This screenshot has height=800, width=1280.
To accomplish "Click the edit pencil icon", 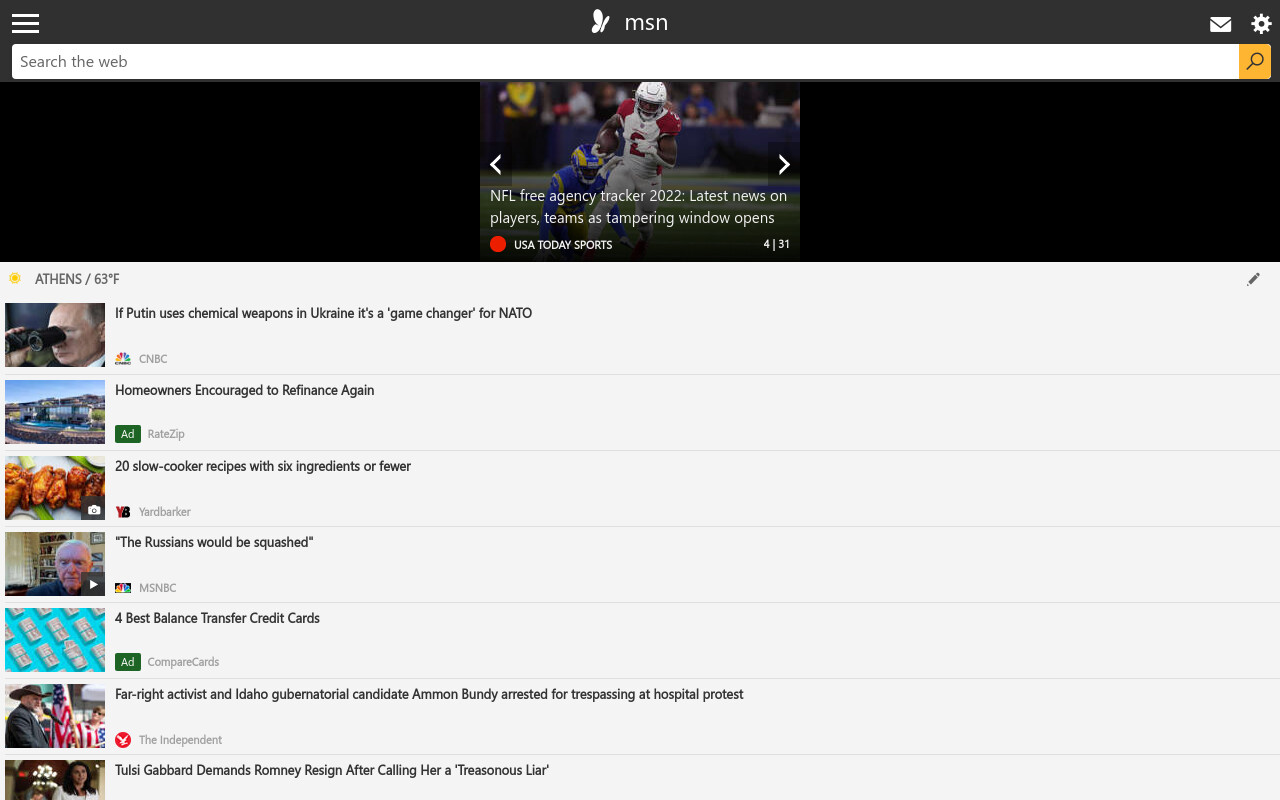I will (1253, 279).
